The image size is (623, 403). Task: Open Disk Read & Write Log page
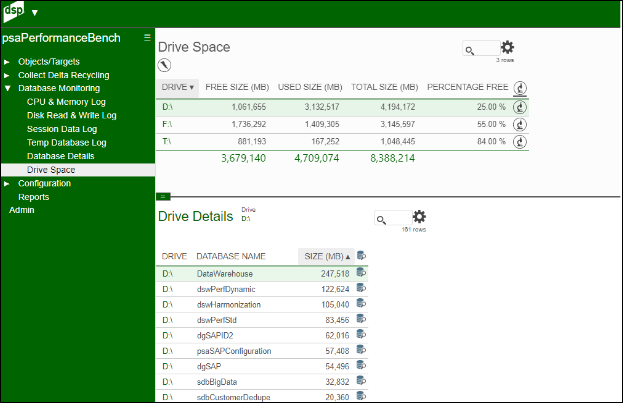tap(72, 115)
